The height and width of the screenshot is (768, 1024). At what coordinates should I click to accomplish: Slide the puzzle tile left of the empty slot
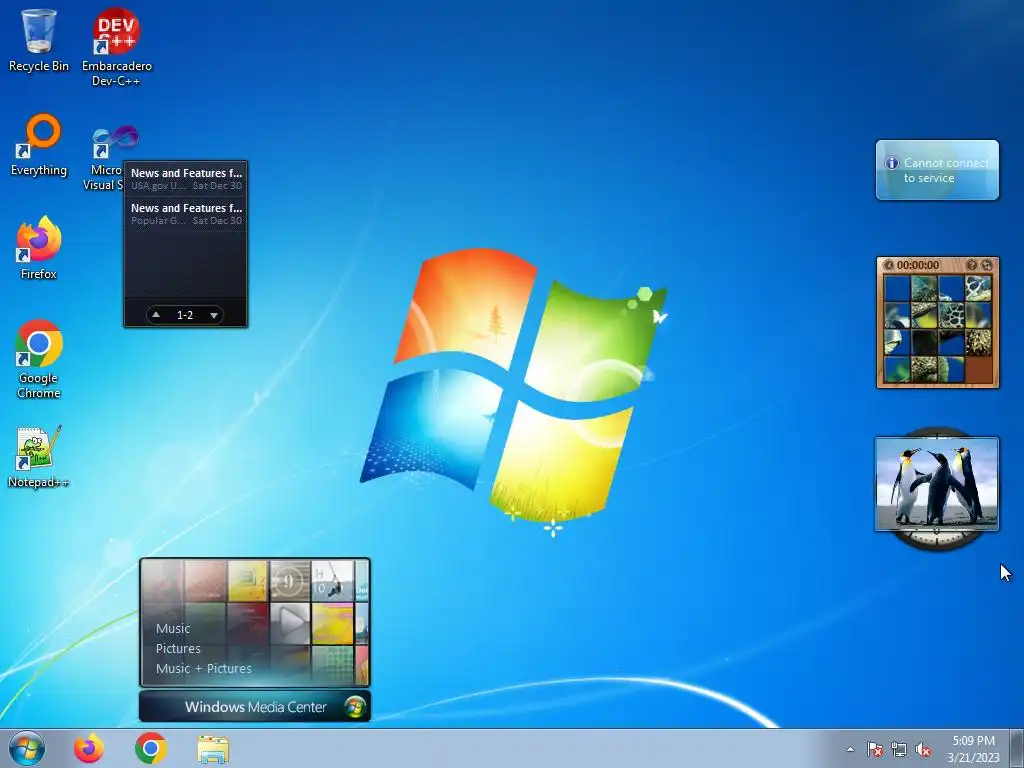click(952, 369)
